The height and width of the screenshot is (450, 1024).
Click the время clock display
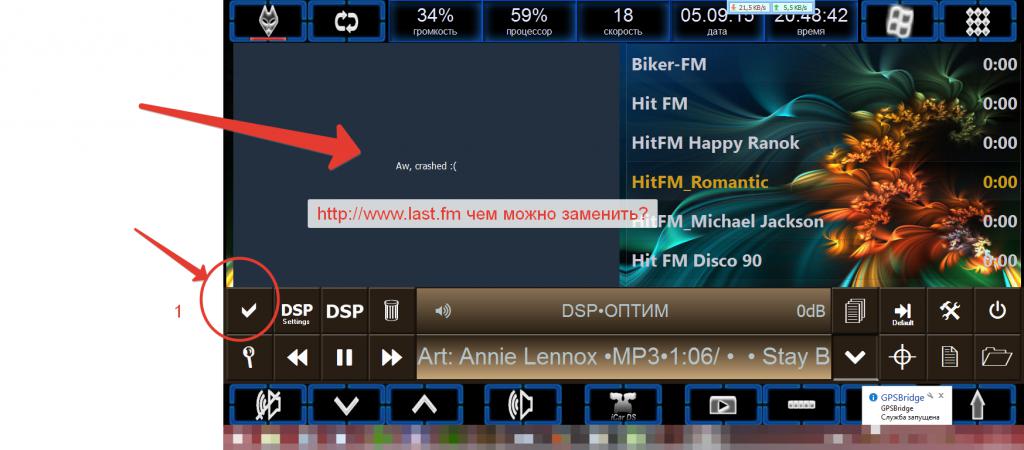[x=810, y=21]
